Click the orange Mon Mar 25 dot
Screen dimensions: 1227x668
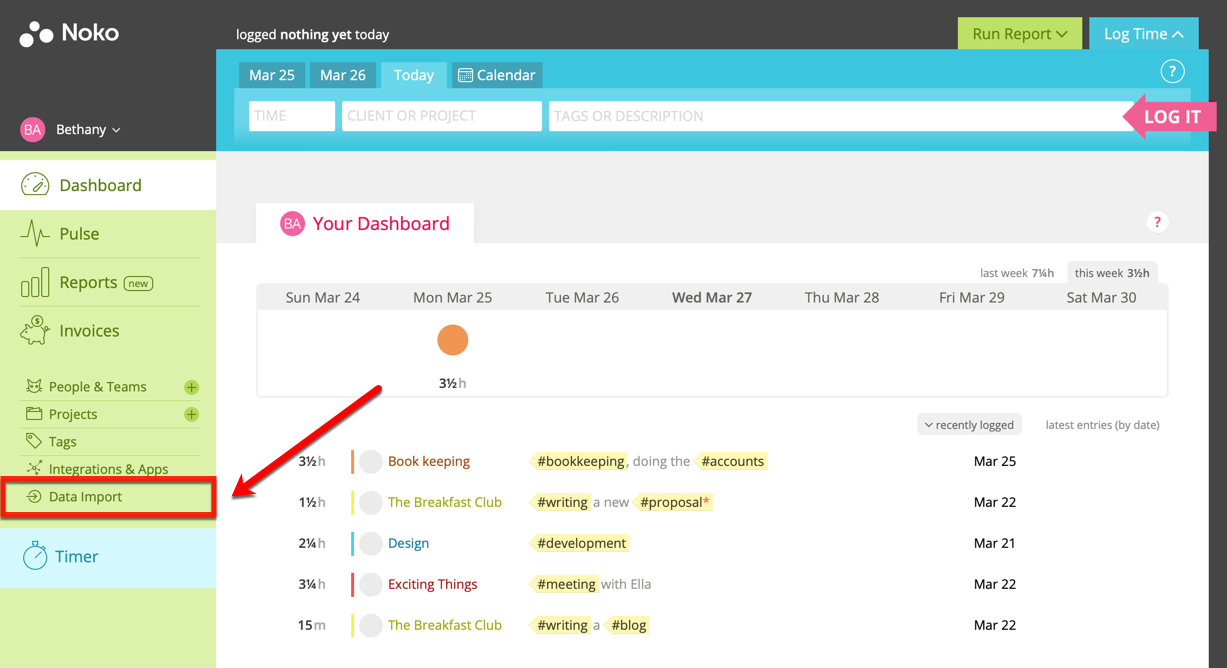[453, 340]
